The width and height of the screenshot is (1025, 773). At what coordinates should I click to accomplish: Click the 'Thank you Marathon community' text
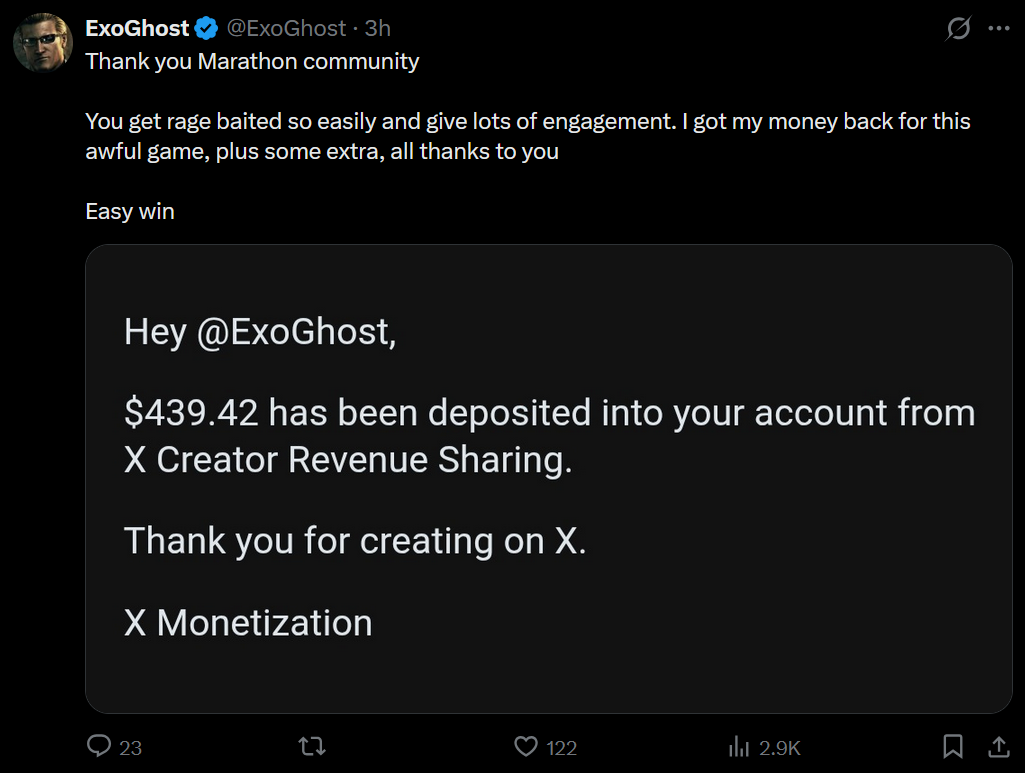point(252,61)
